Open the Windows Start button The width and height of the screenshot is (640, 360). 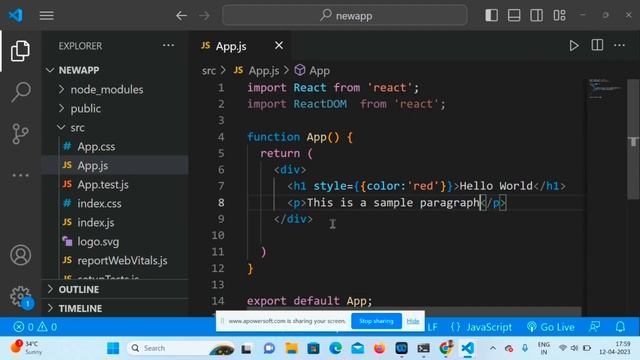tap(113, 348)
